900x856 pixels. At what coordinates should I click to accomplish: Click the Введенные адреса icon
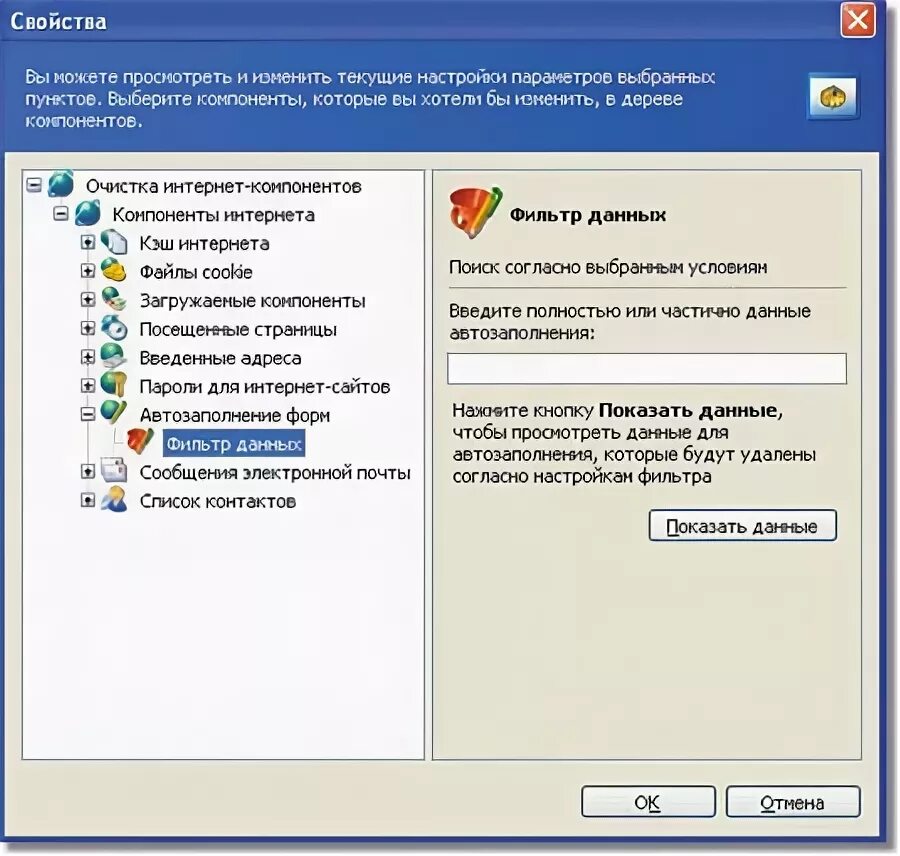pos(114,356)
